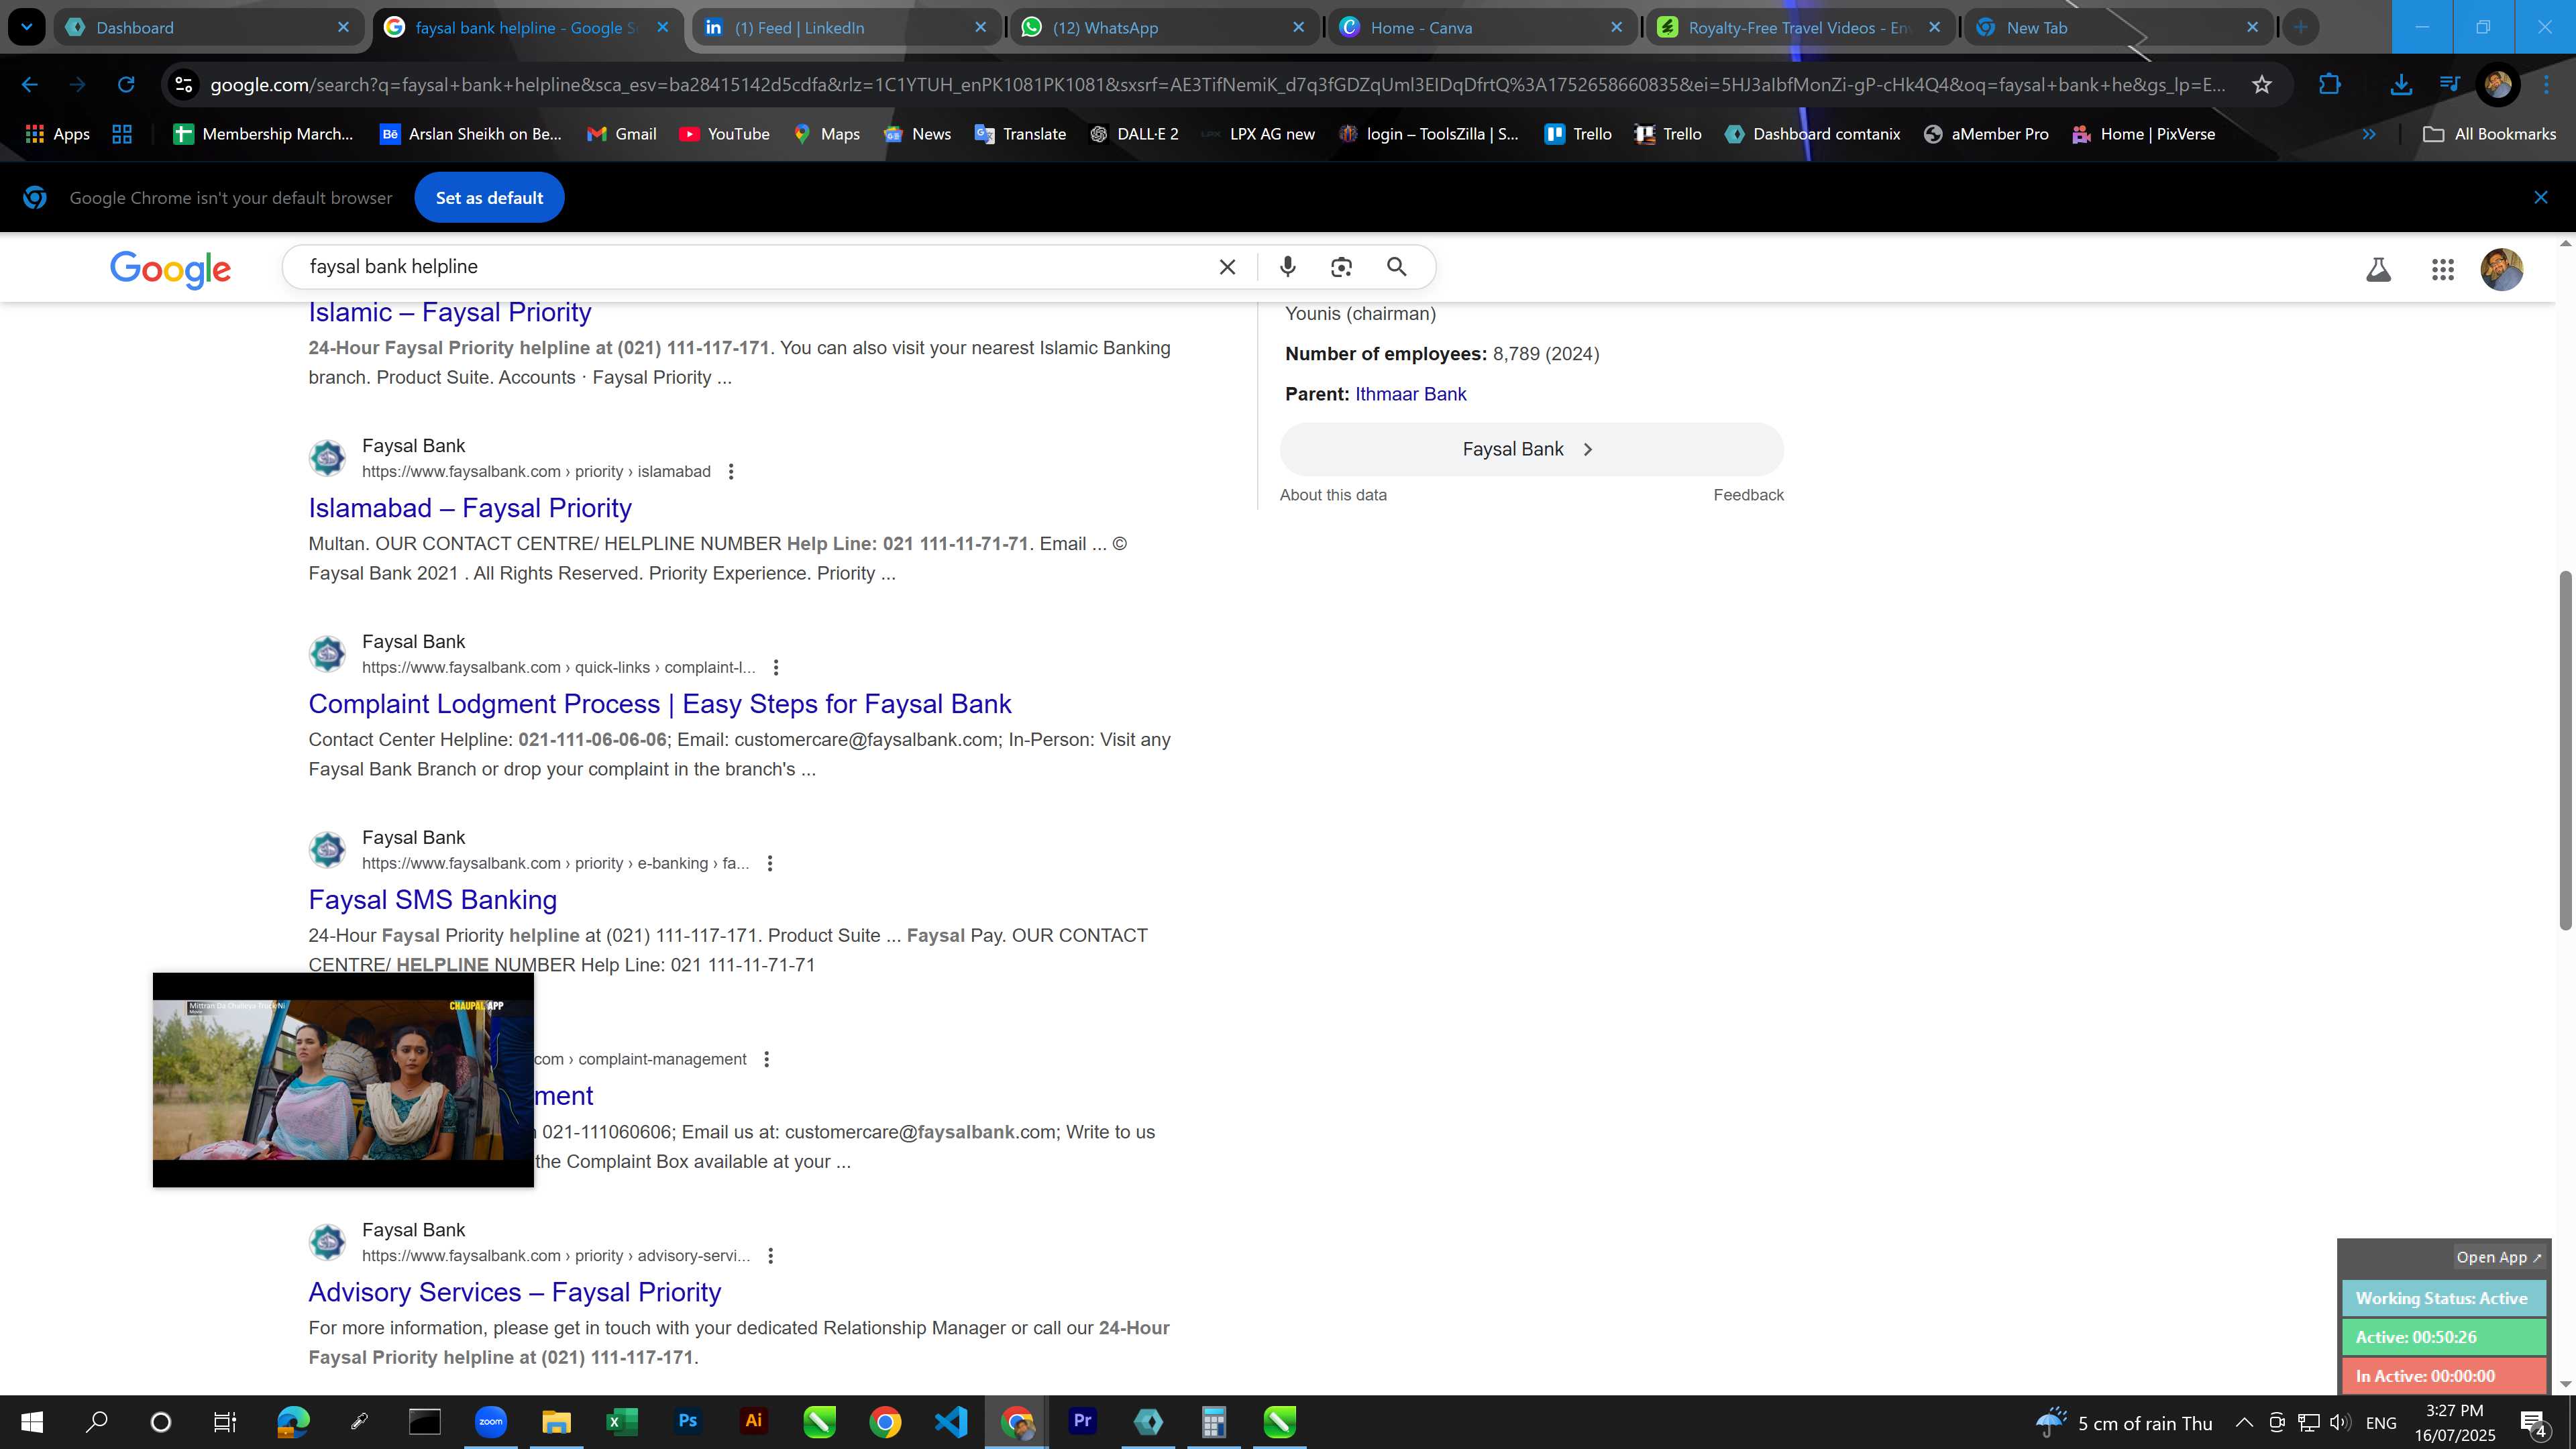2576x1449 pixels.
Task: Show hidden bookmarks with double chevron
Action: [x=2369, y=134]
